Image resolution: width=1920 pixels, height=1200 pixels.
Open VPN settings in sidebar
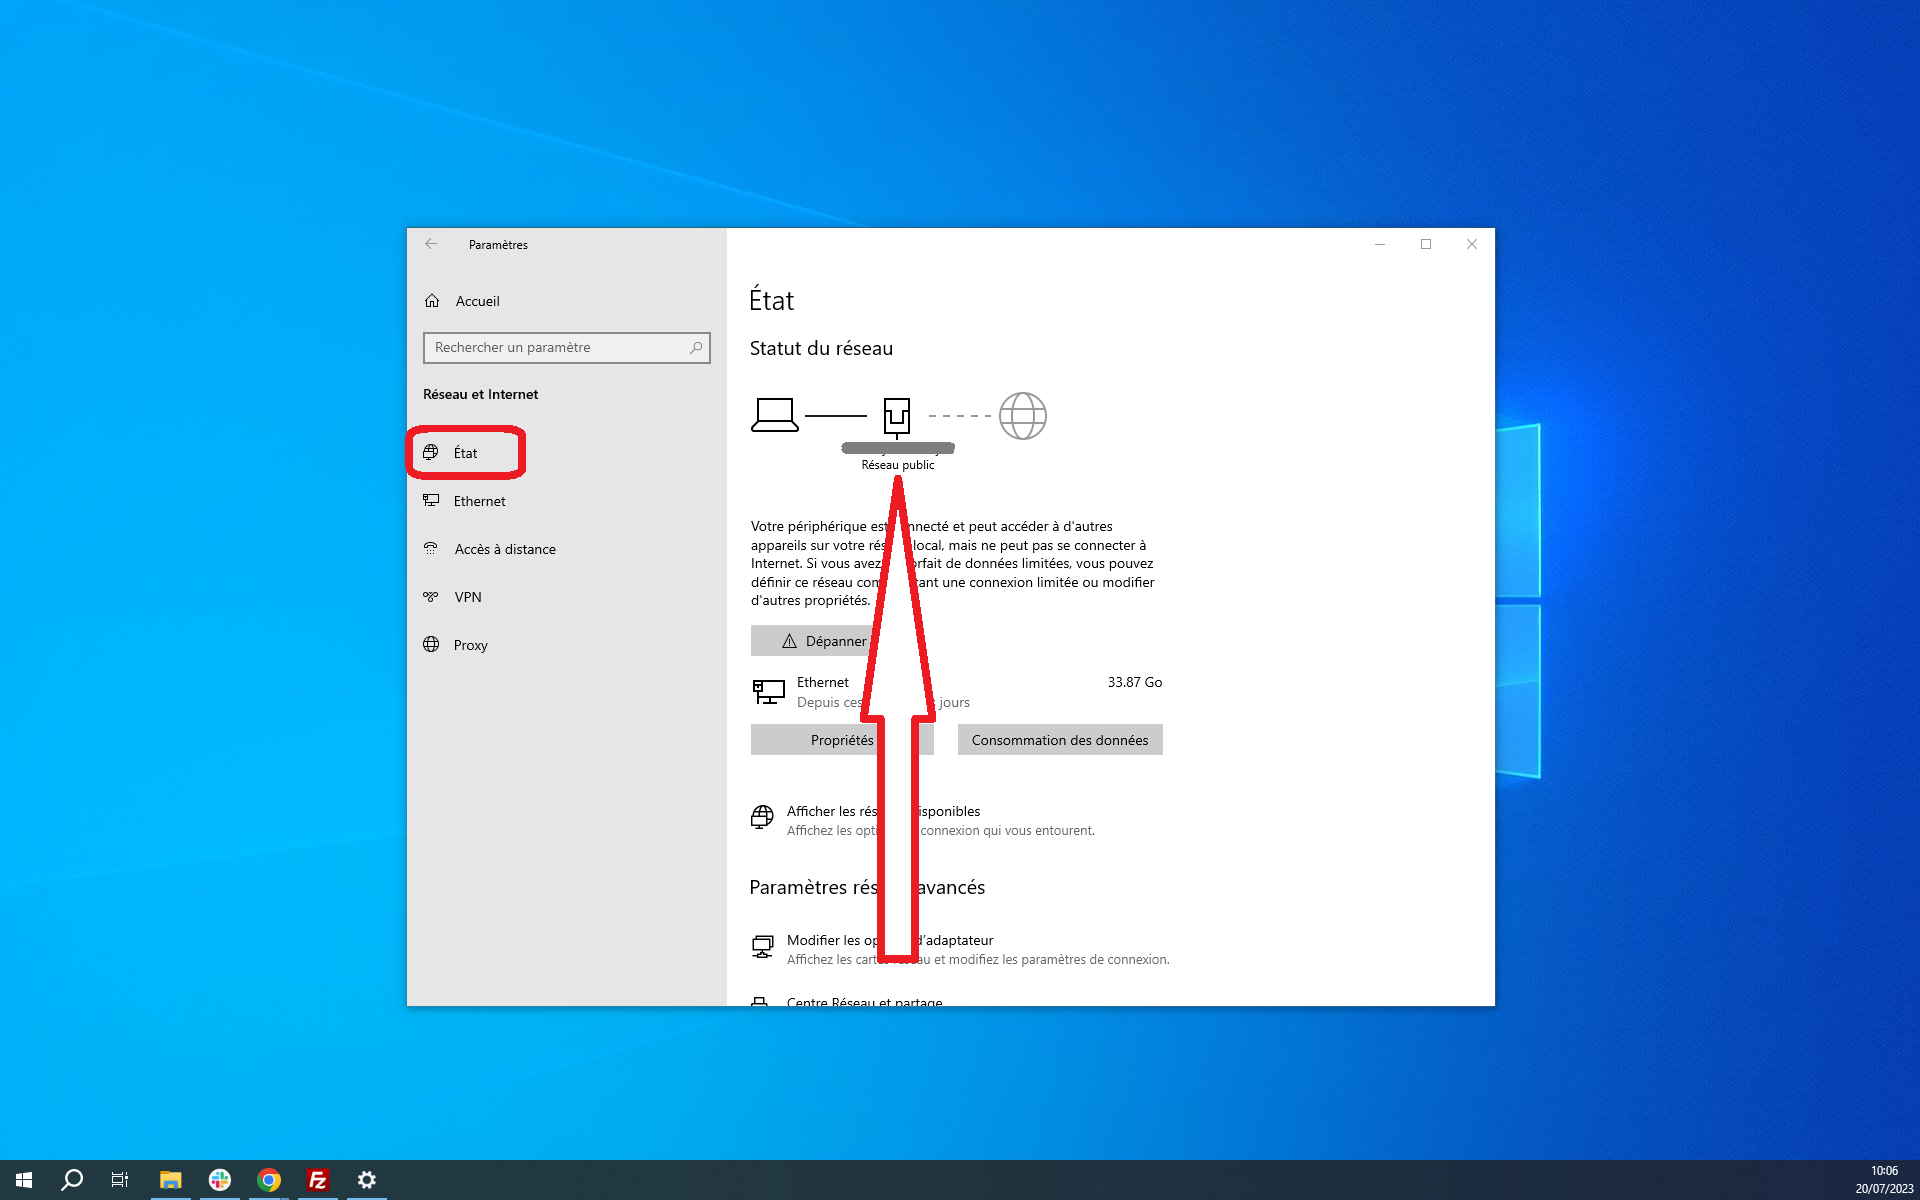tap(467, 597)
